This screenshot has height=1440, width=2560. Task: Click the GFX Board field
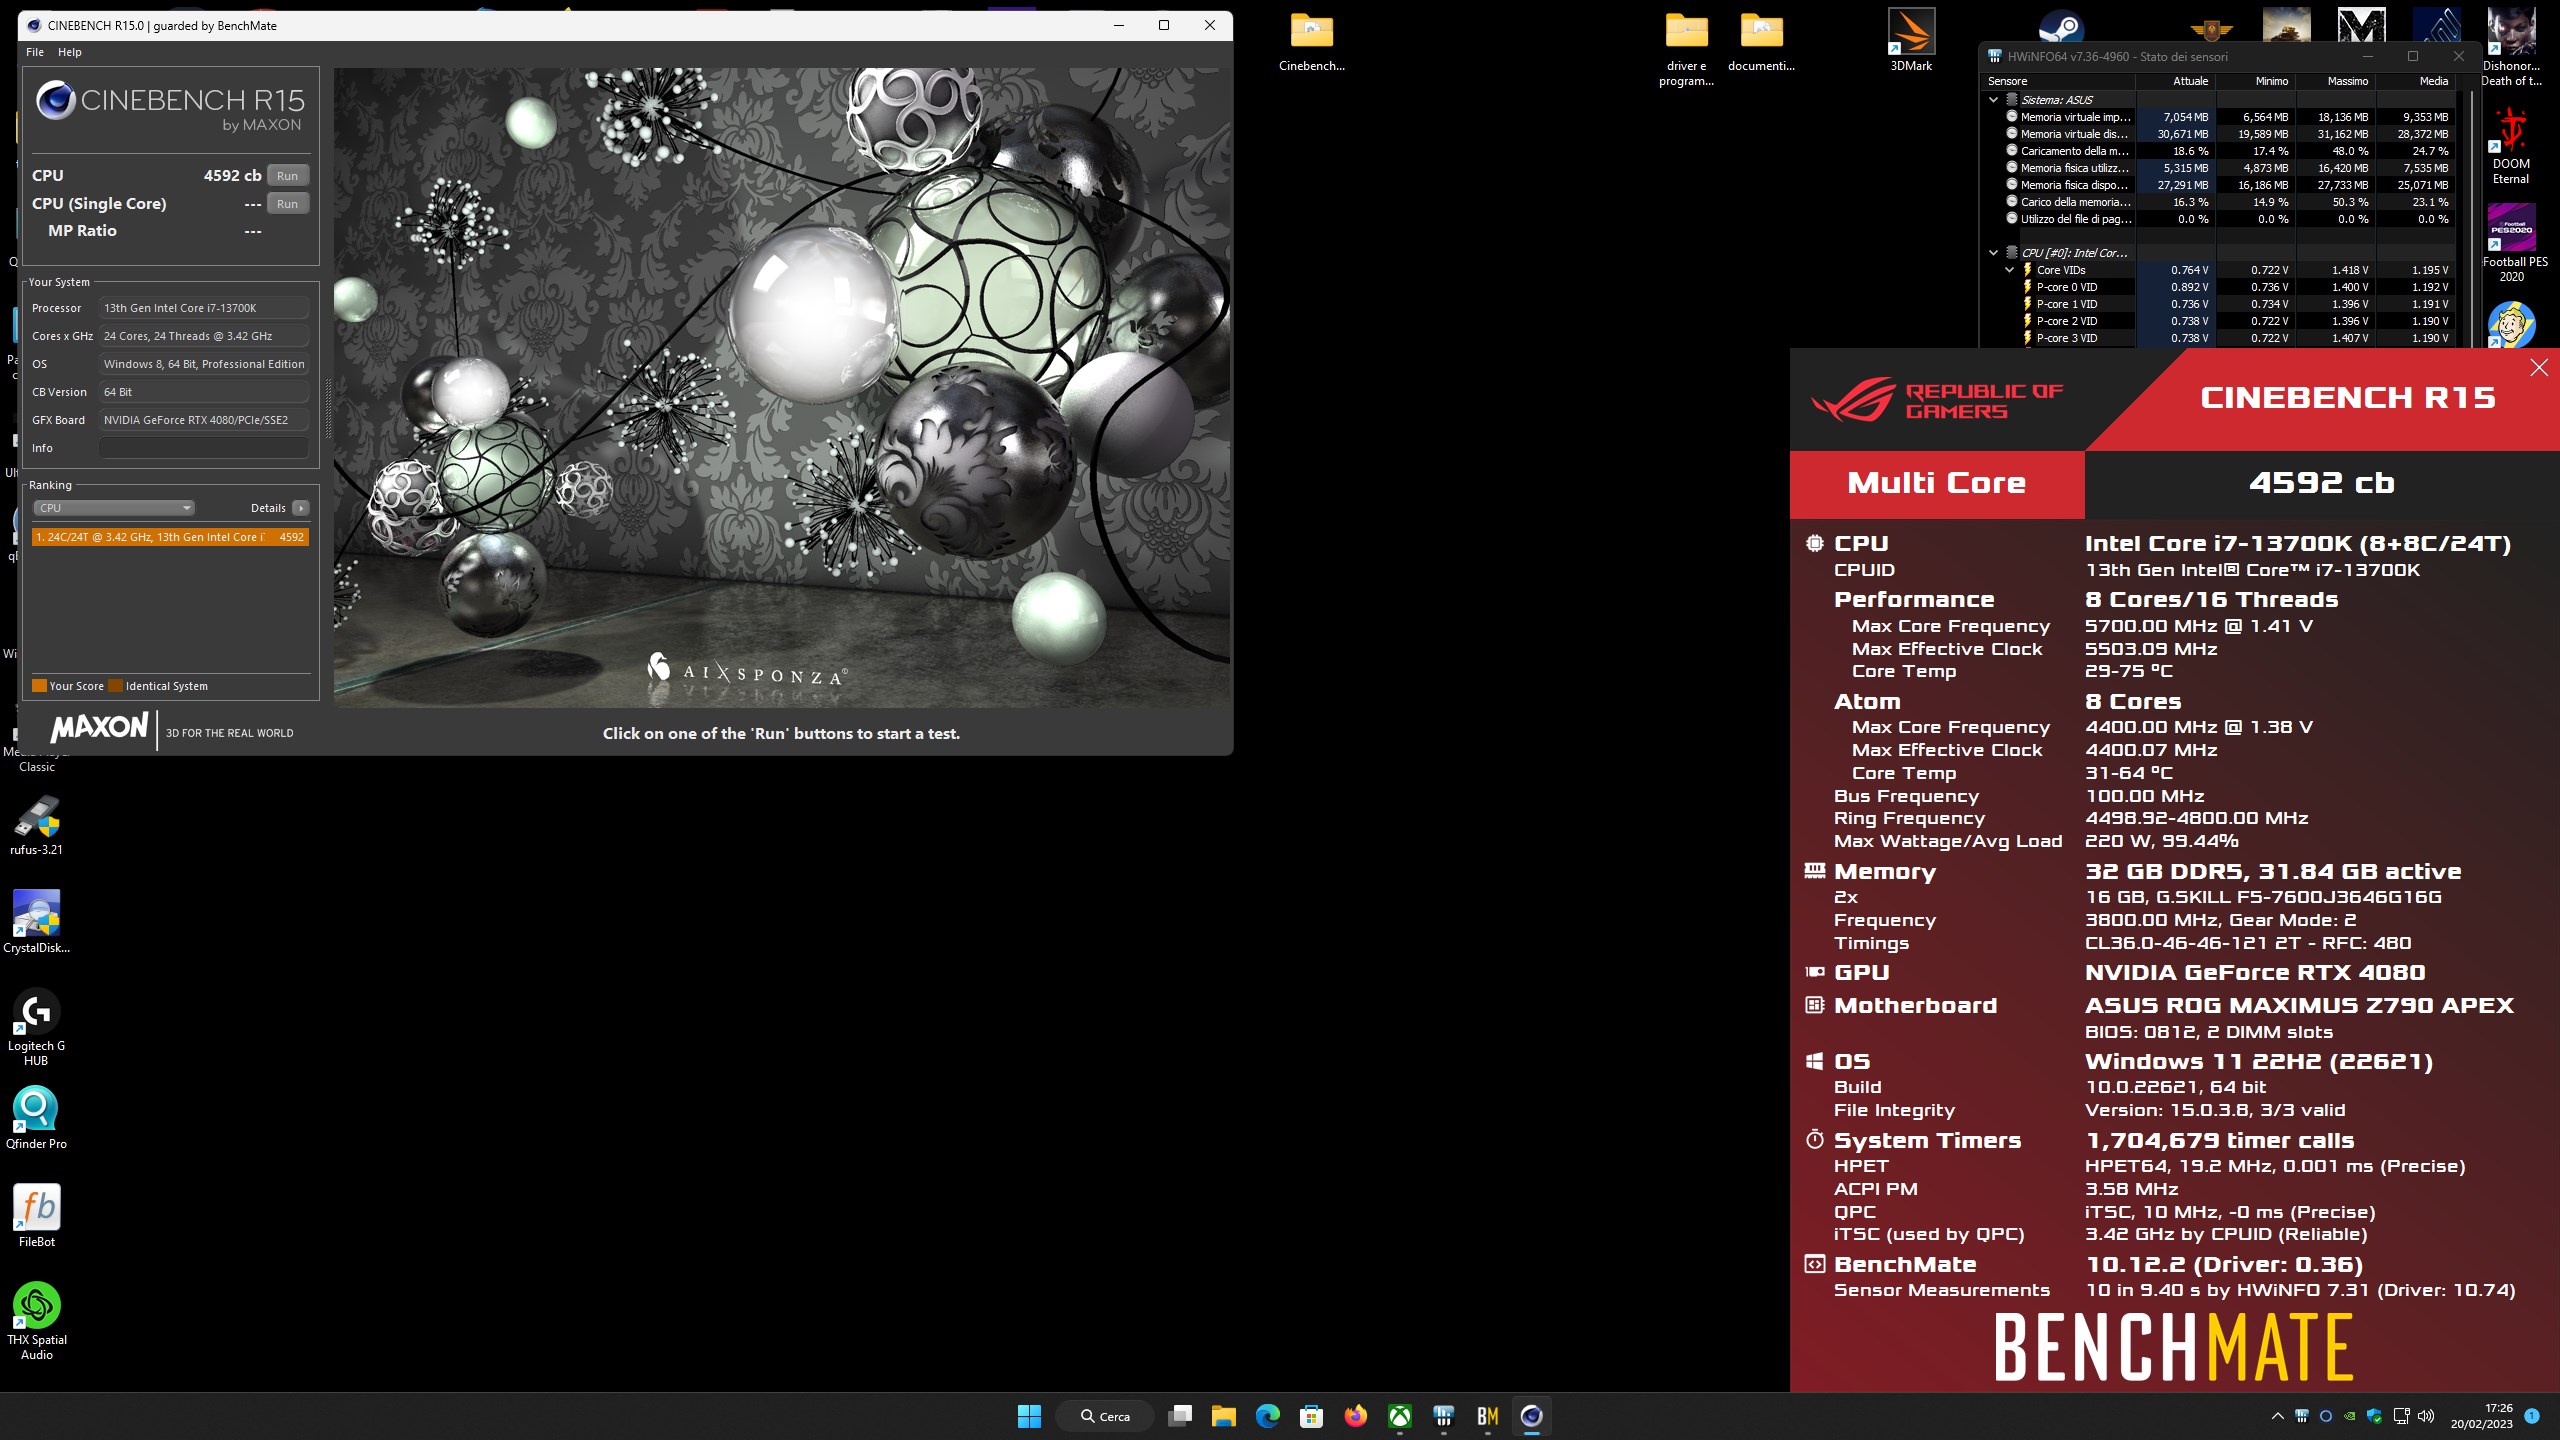204,420
